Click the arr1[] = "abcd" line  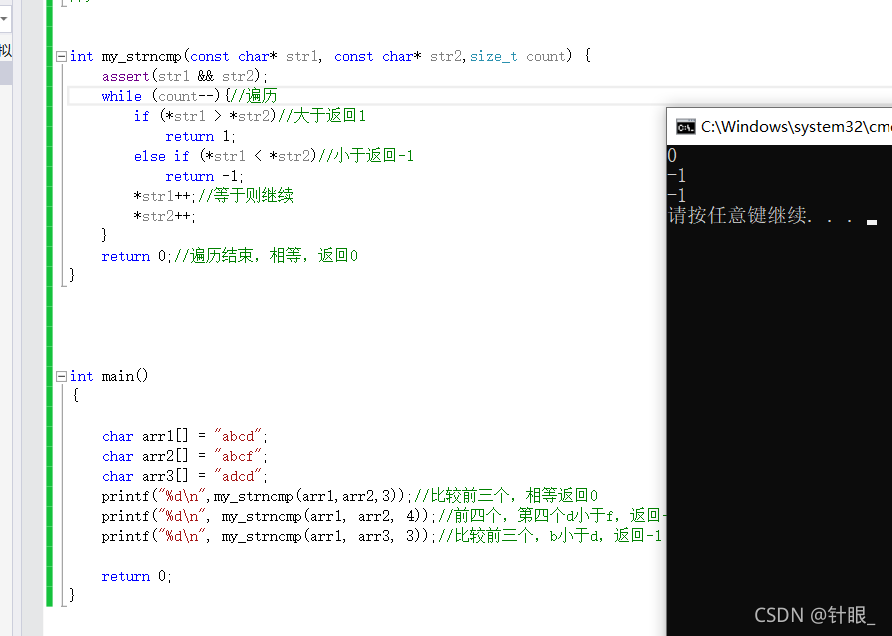click(184, 436)
